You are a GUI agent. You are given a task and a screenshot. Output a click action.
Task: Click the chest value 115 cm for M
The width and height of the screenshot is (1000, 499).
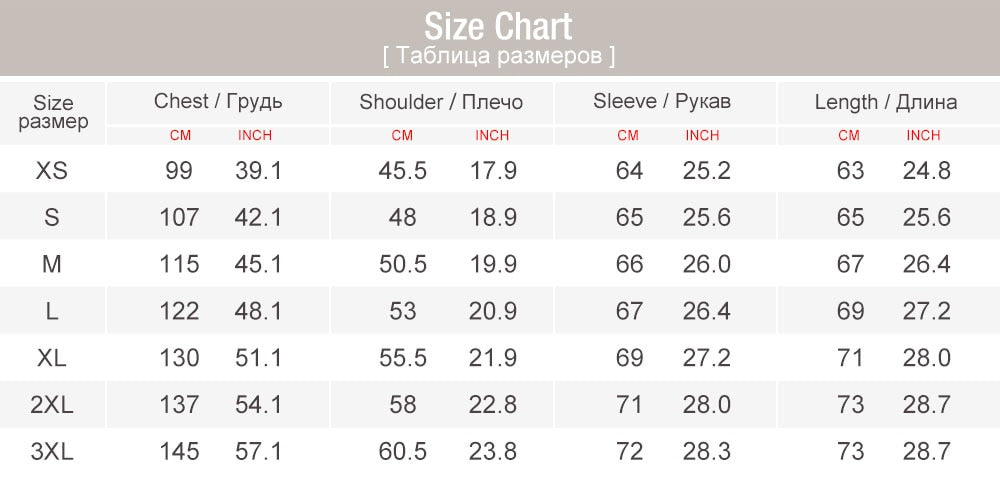(179, 265)
